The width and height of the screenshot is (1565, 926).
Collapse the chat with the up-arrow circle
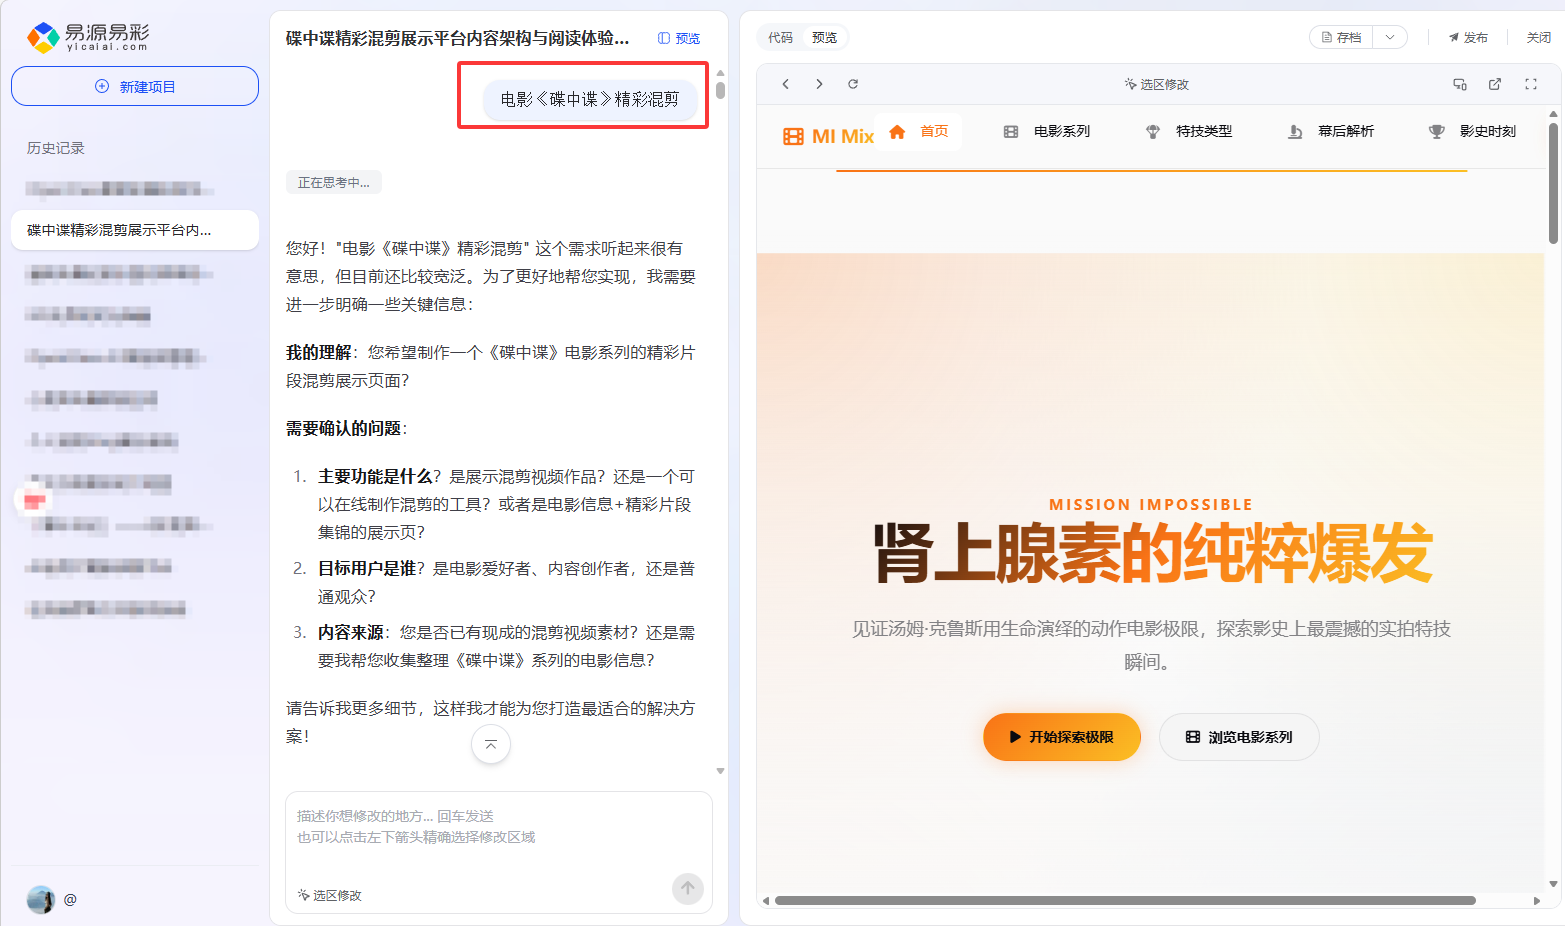point(490,744)
